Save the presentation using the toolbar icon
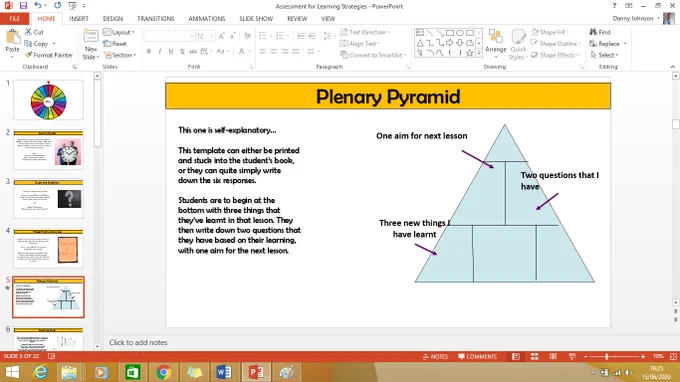The height and width of the screenshot is (382, 680). point(23,6)
